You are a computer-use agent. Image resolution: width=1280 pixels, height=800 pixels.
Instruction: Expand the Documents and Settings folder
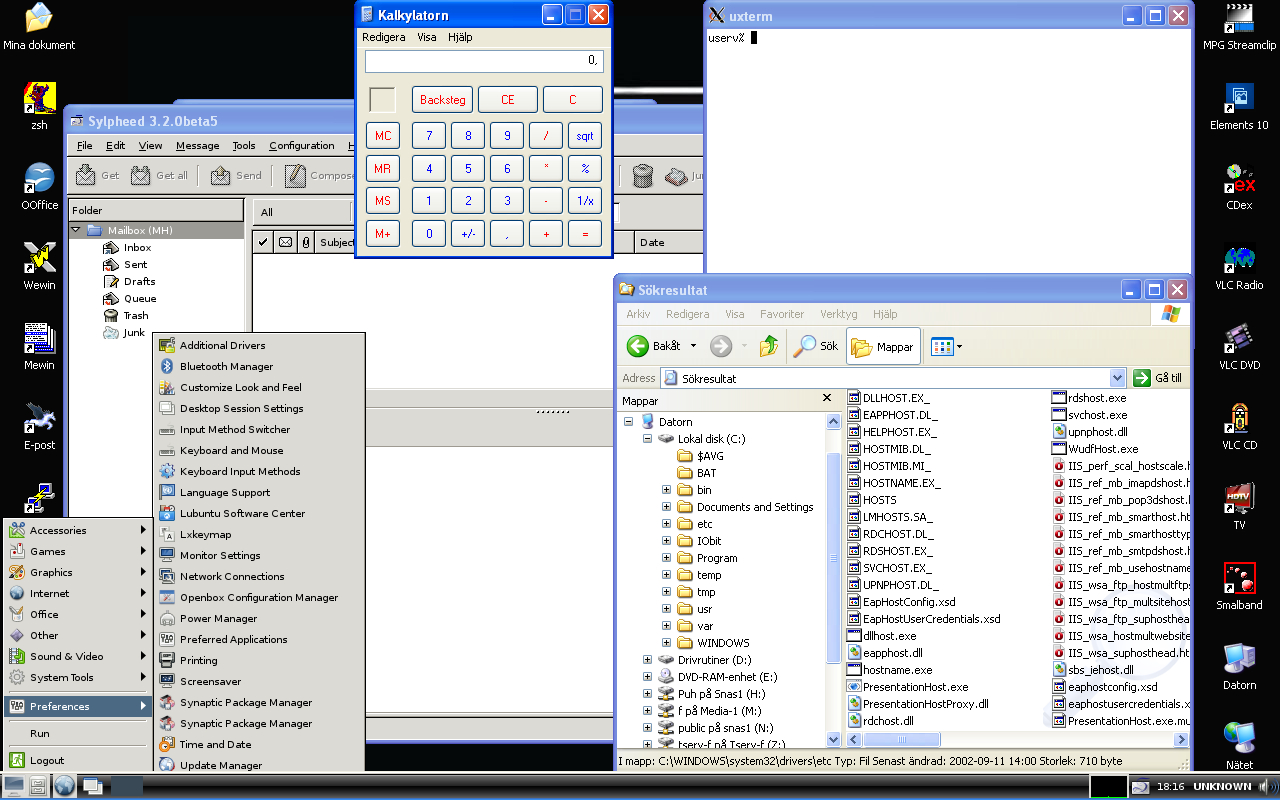pos(666,507)
